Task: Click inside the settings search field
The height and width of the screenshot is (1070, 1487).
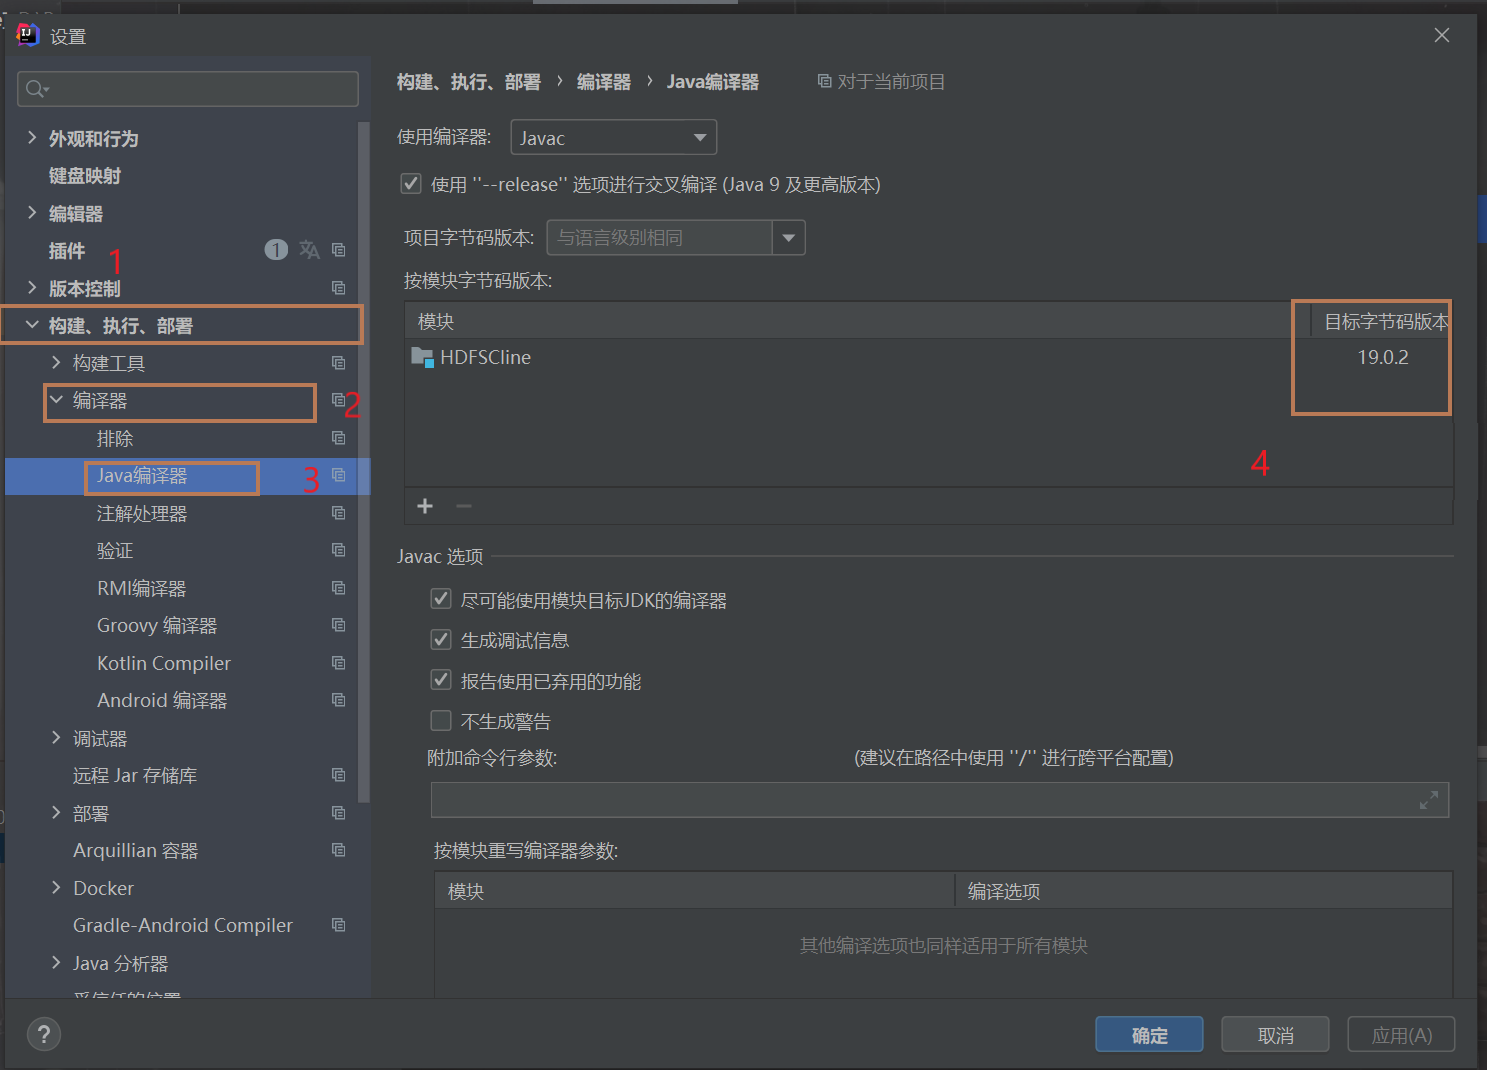Action: [x=188, y=89]
